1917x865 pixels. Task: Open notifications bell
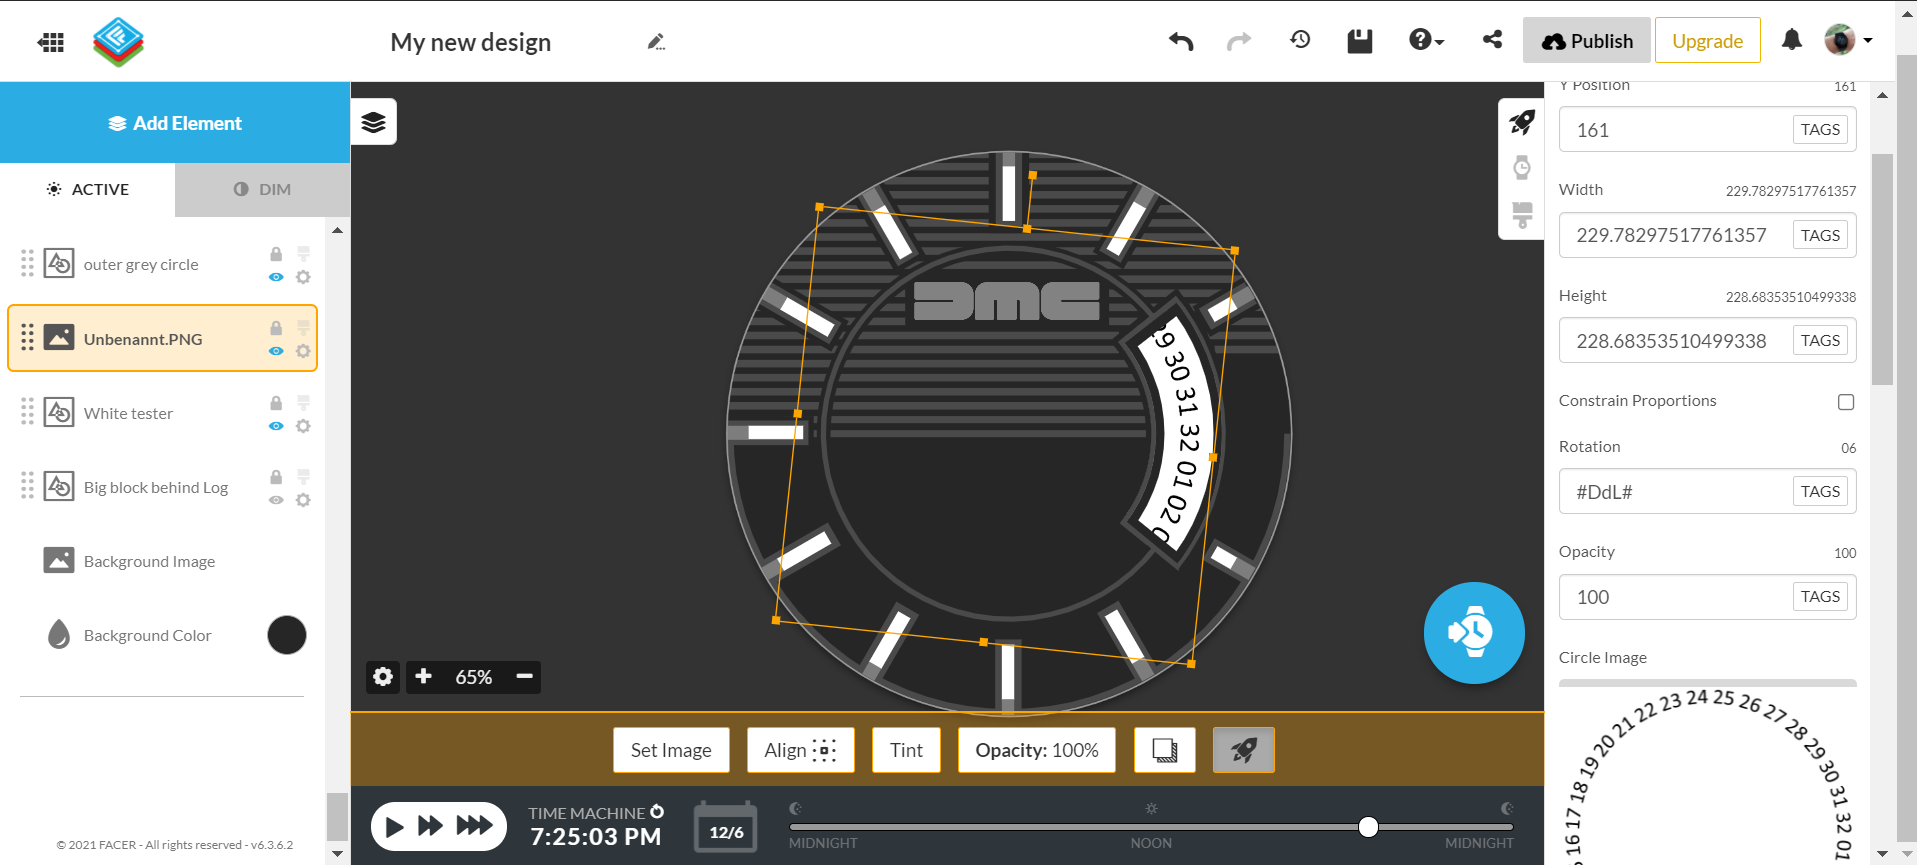[x=1792, y=40]
